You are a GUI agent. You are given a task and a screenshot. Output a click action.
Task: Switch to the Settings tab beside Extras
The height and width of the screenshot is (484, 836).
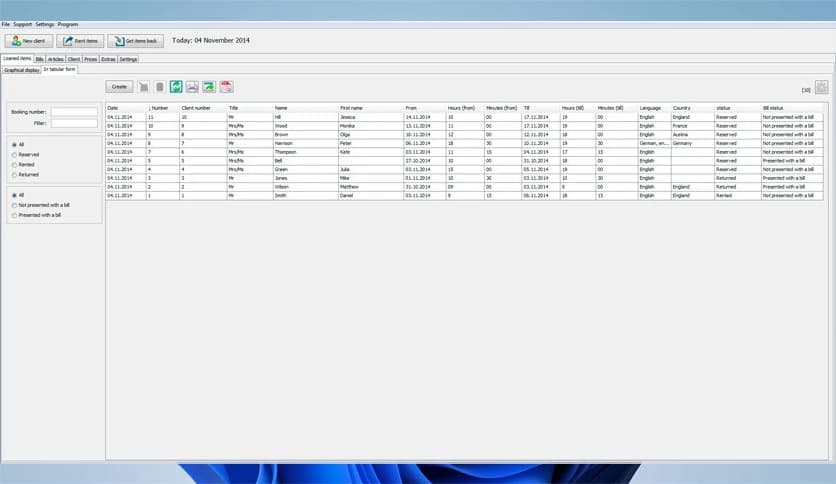click(128, 59)
